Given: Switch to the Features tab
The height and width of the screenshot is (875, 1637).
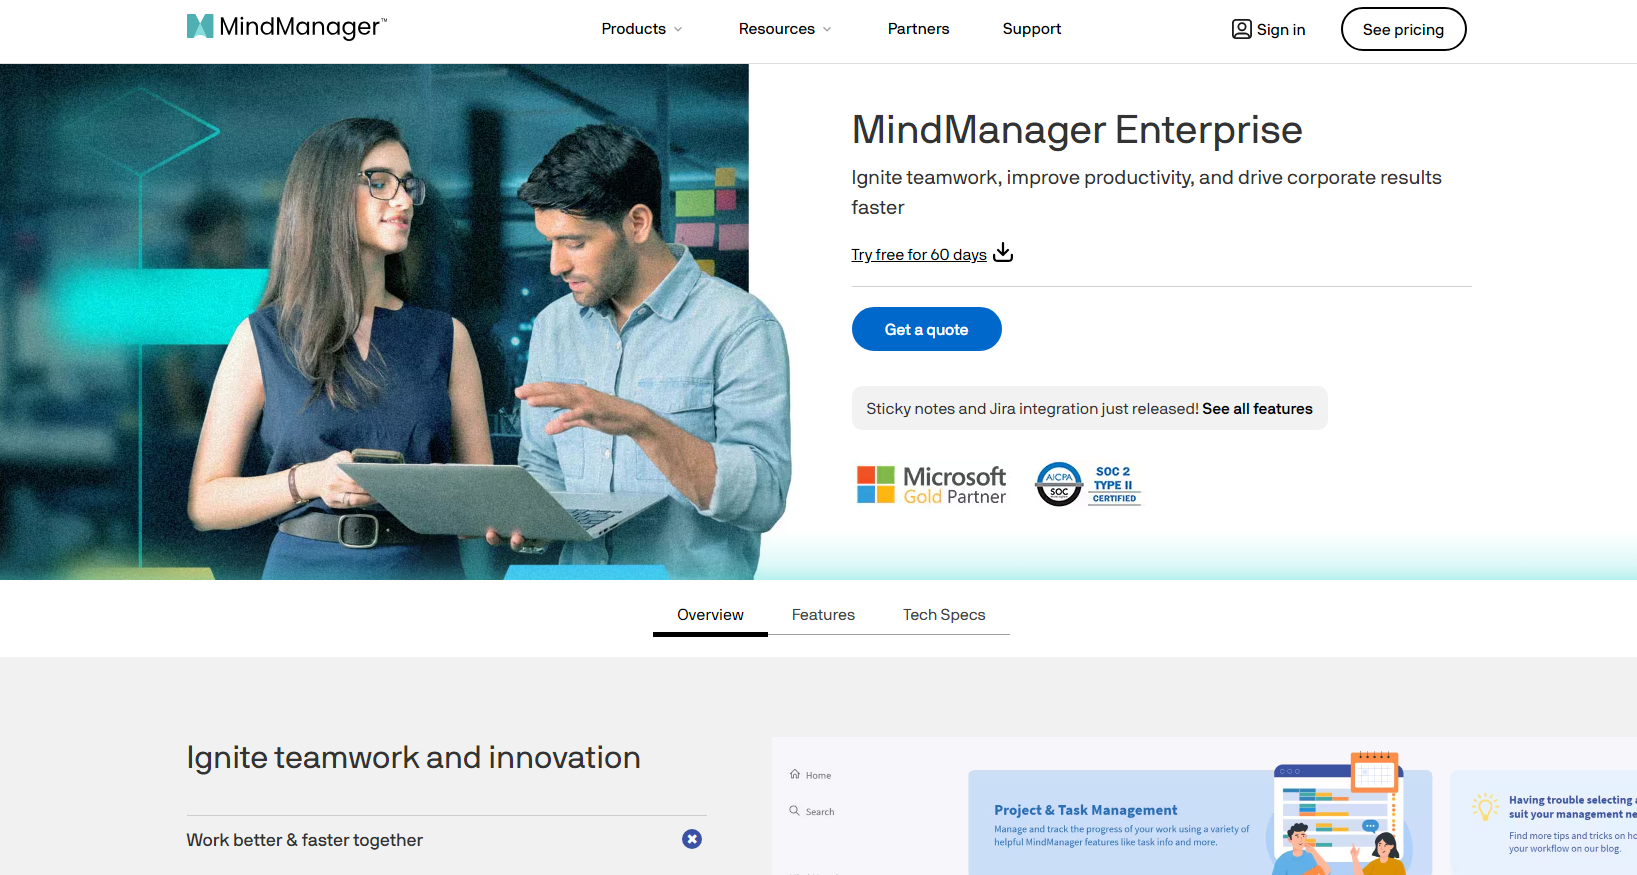Looking at the screenshot, I should 823,615.
